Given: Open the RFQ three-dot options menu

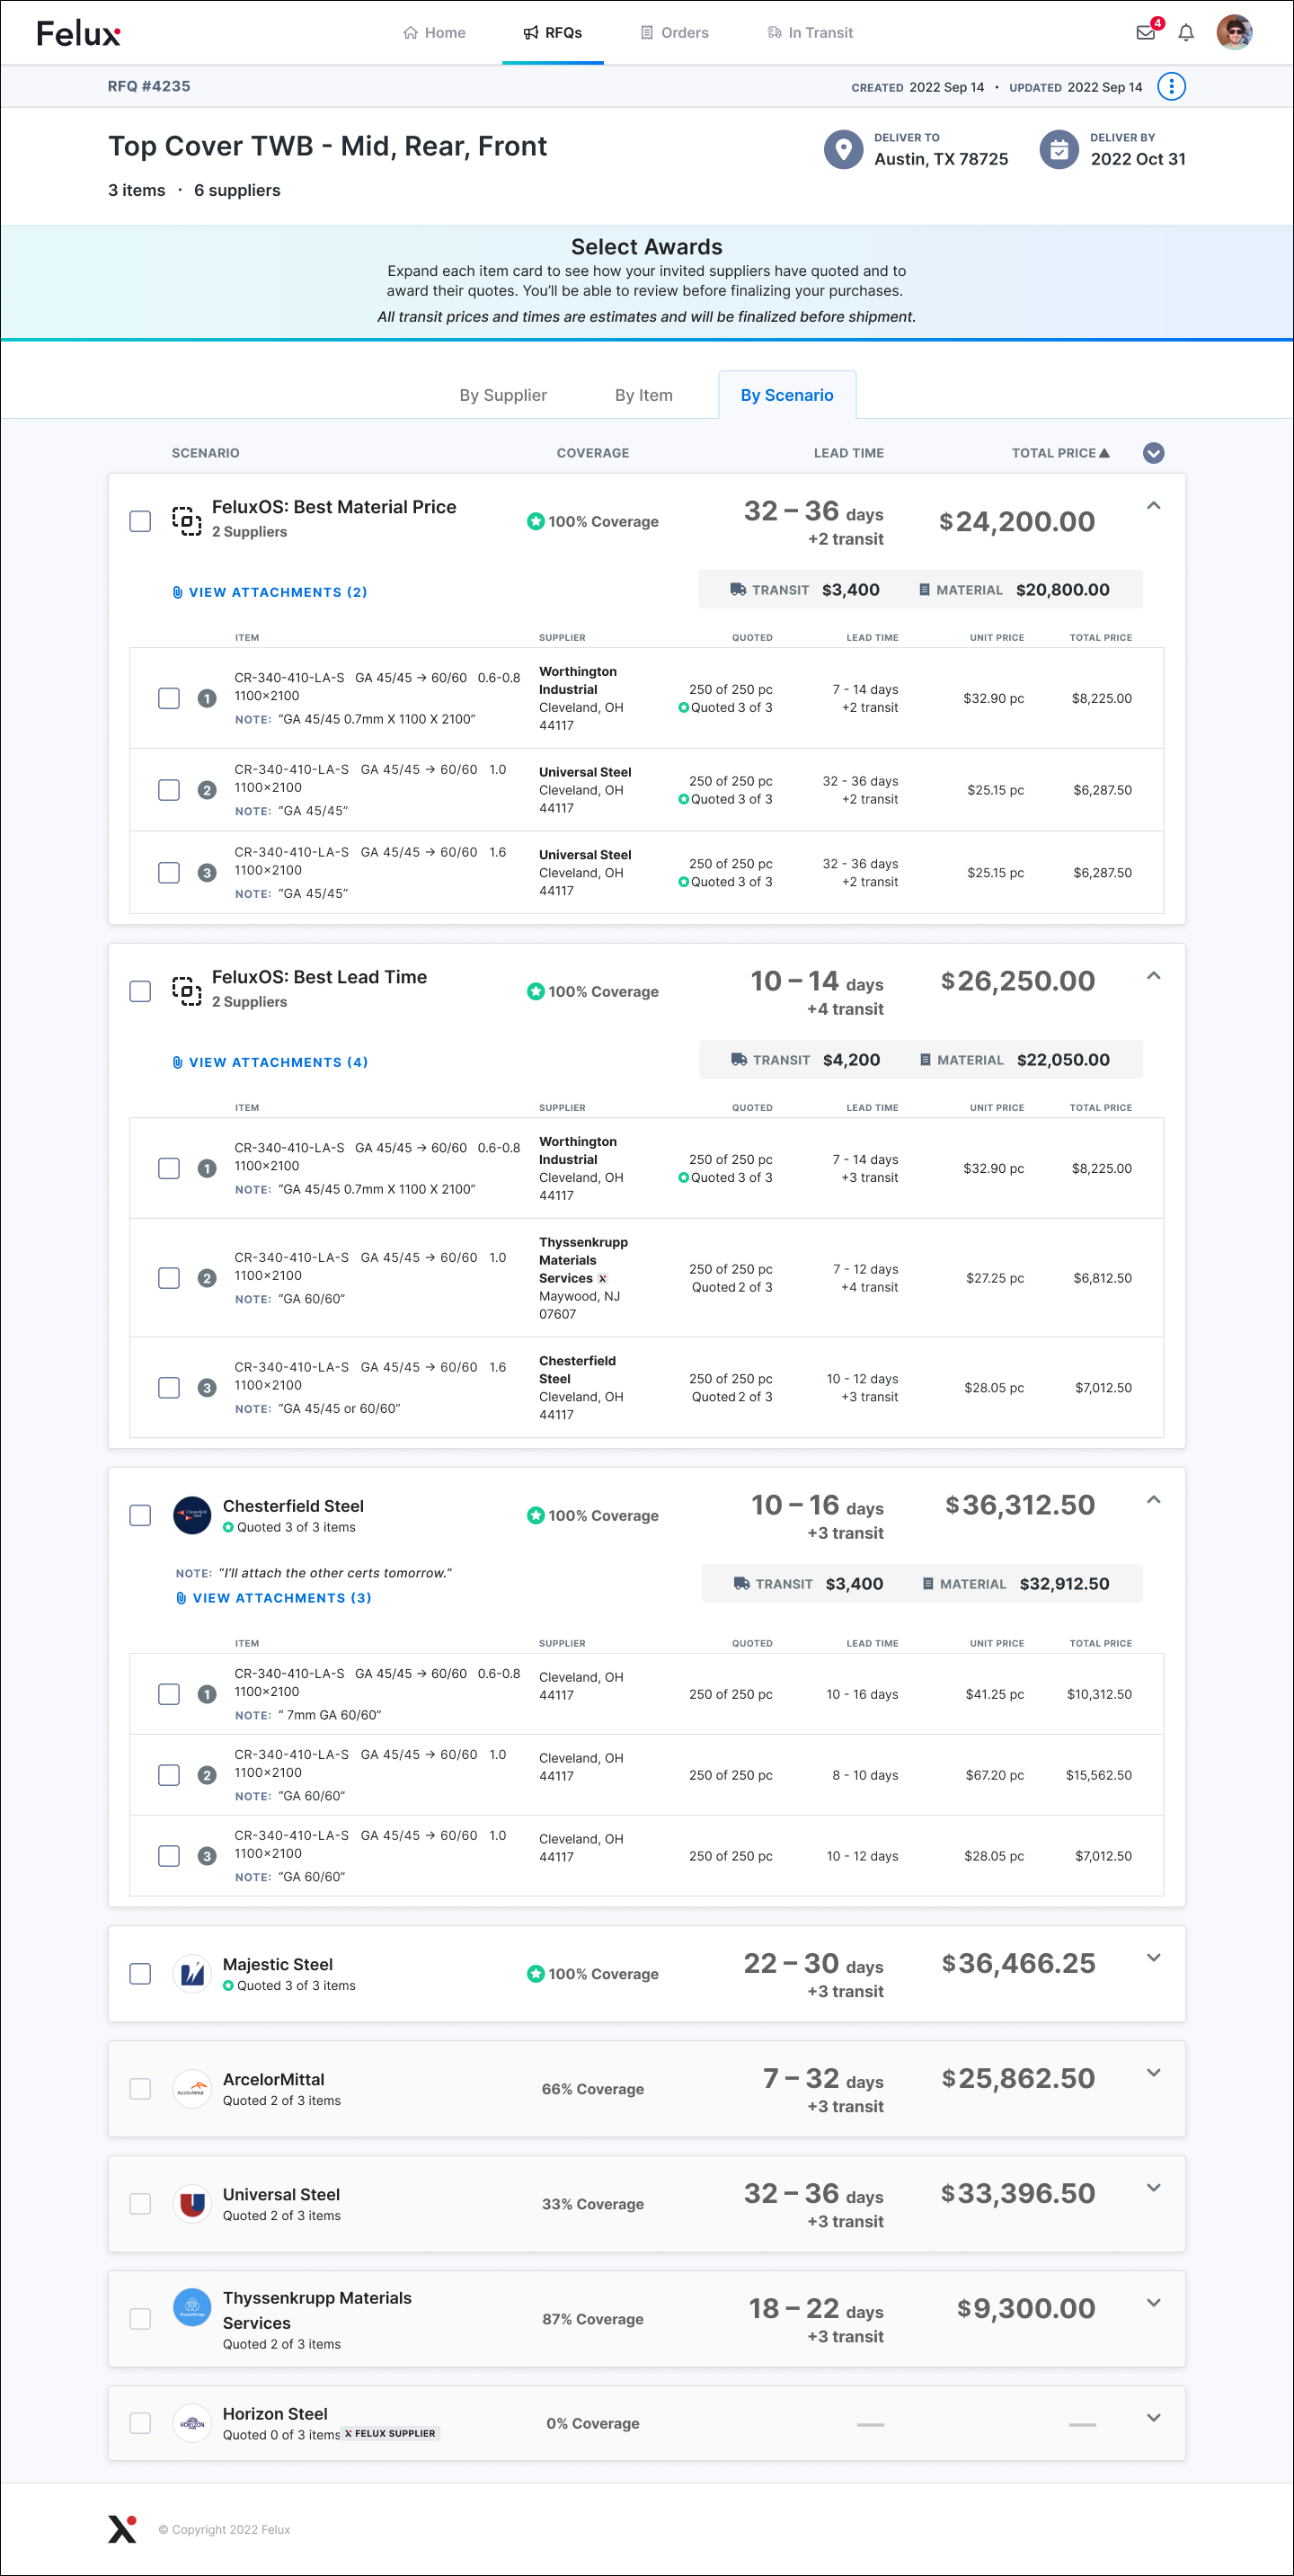Looking at the screenshot, I should tap(1171, 87).
